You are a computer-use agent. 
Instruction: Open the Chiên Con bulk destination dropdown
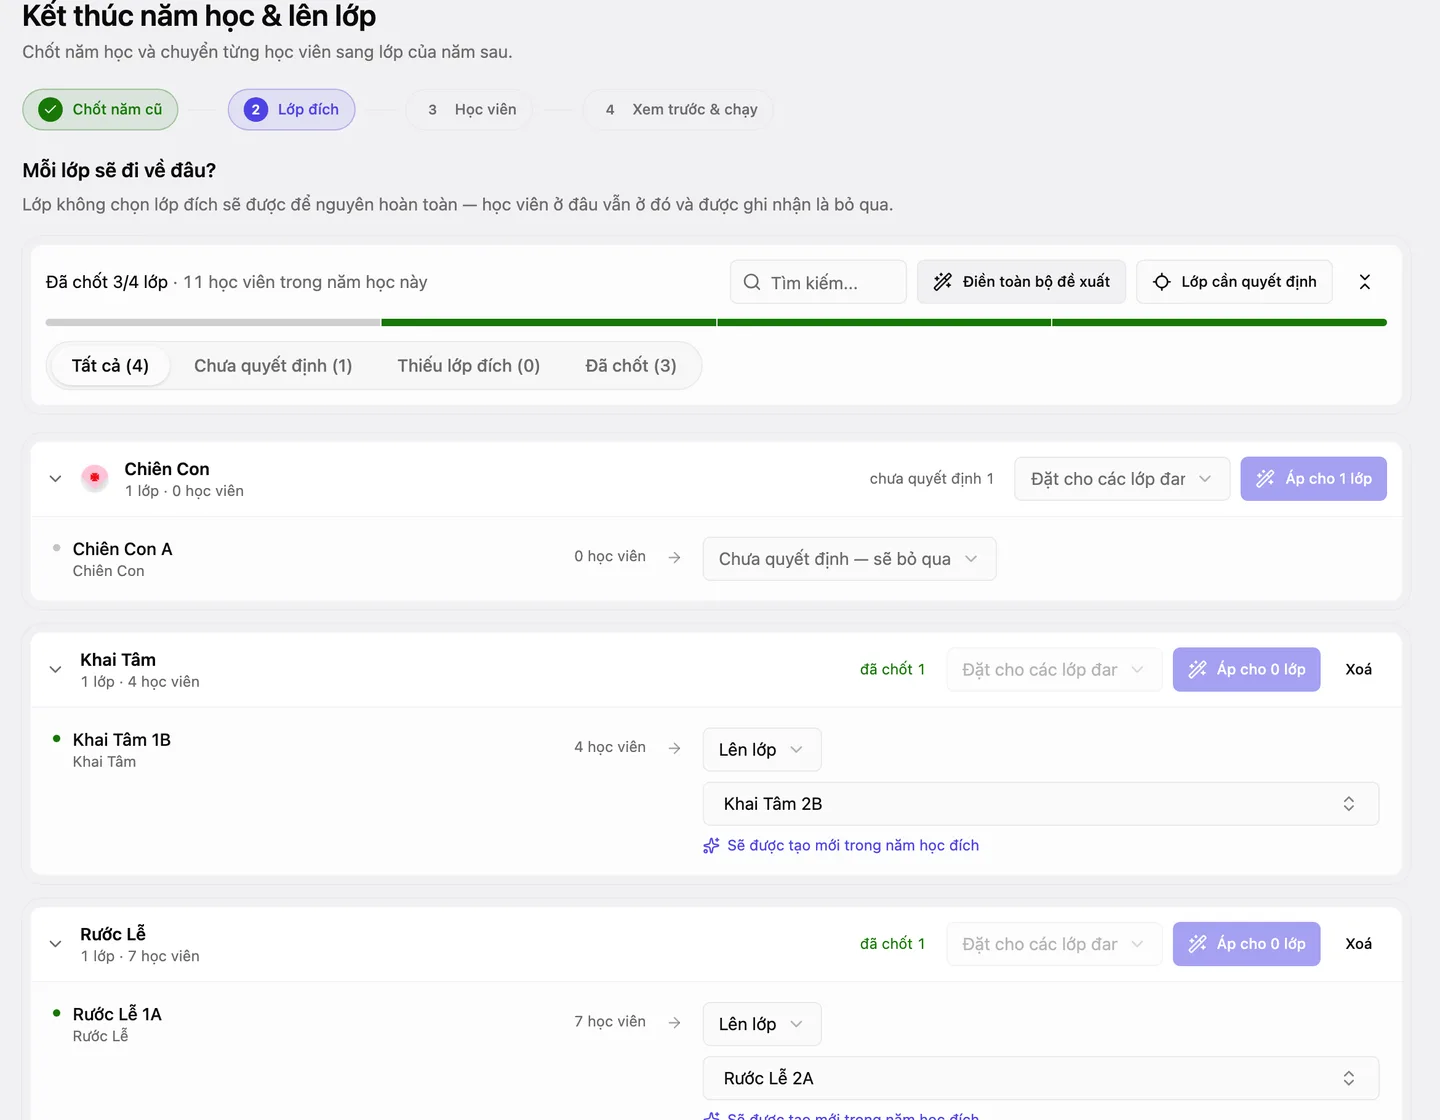point(1122,479)
